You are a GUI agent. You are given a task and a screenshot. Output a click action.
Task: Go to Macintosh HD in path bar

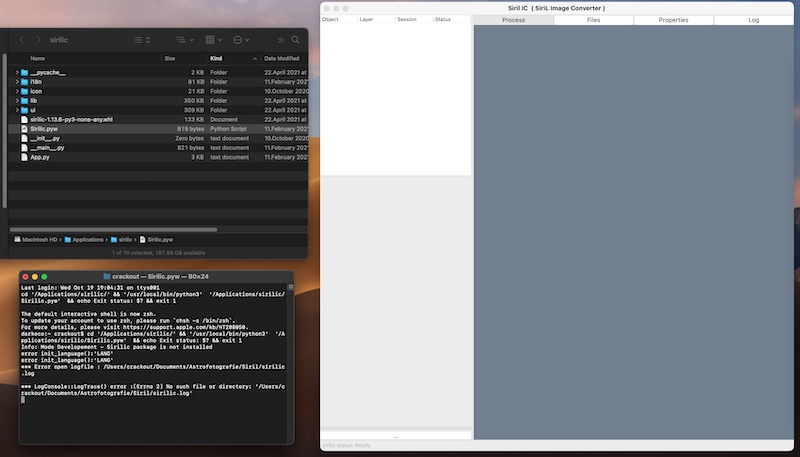pyautogui.click(x=36, y=239)
